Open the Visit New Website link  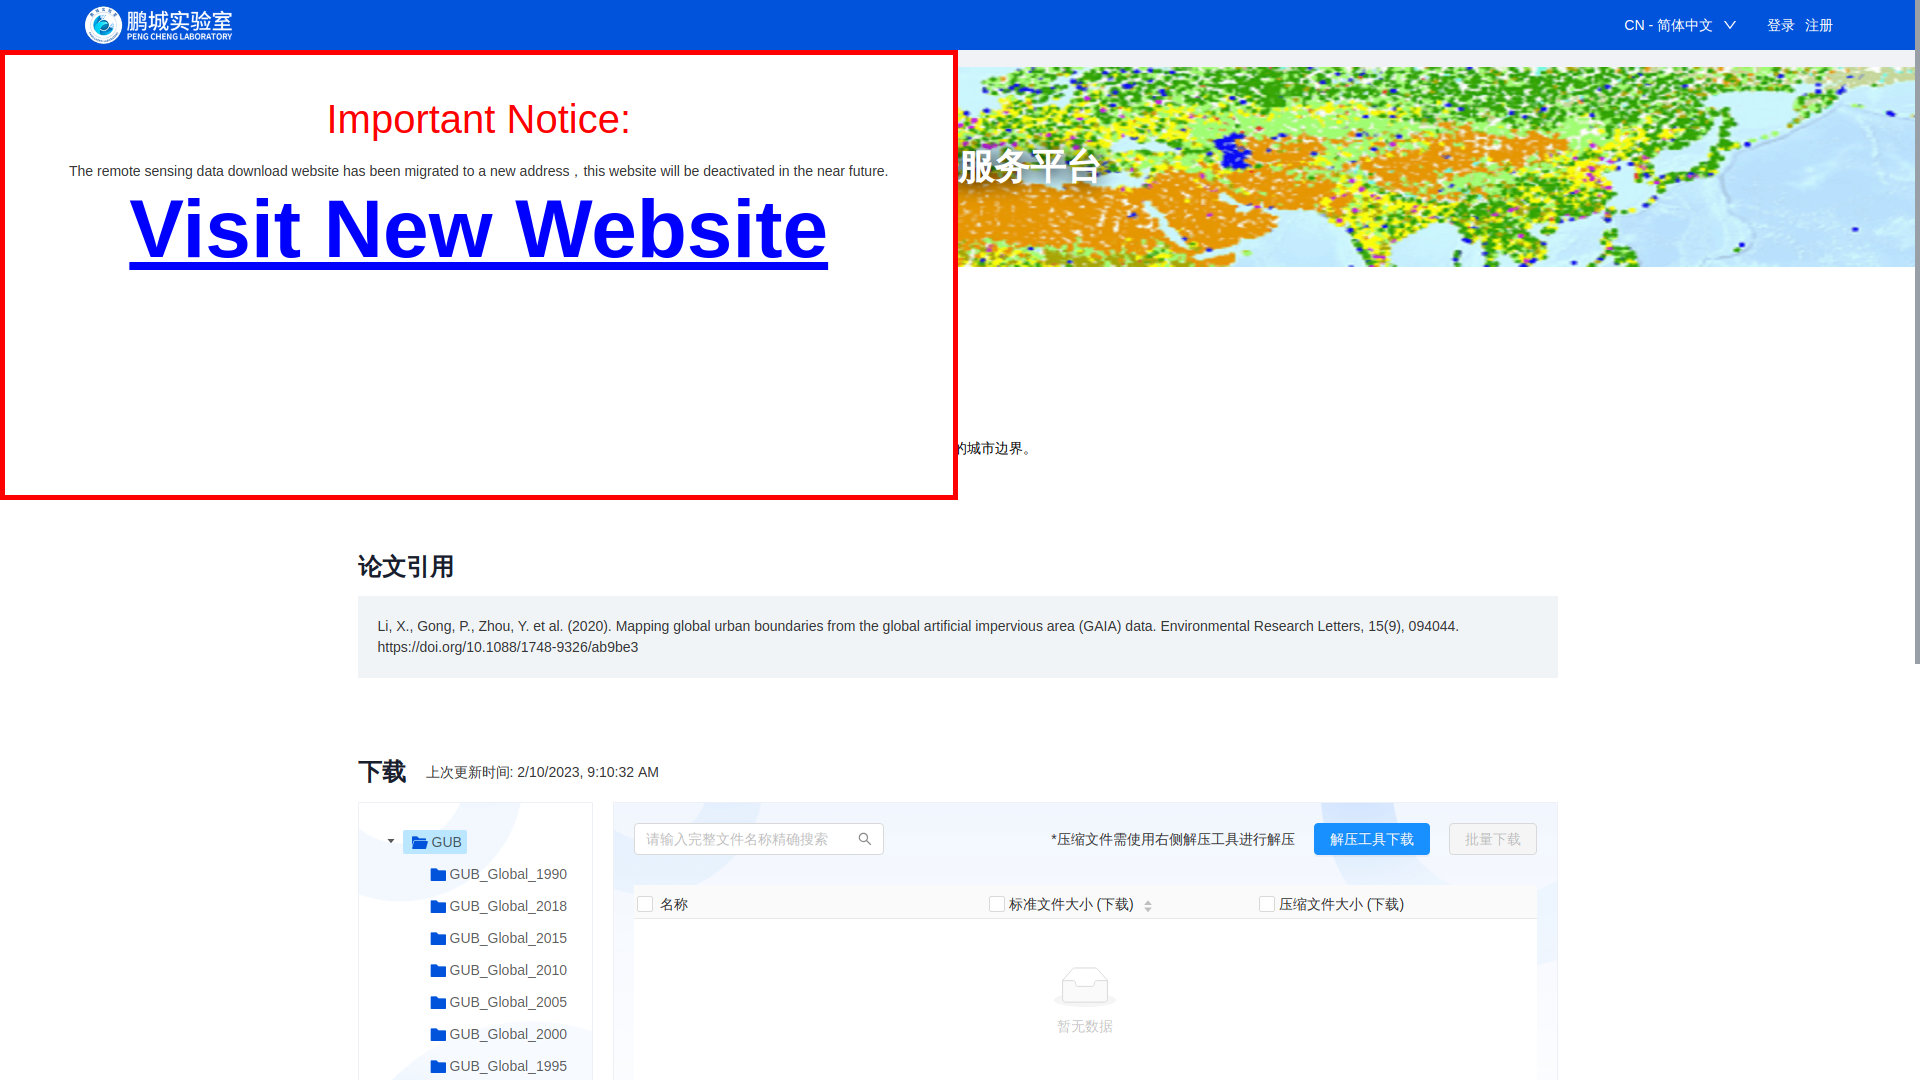point(478,229)
